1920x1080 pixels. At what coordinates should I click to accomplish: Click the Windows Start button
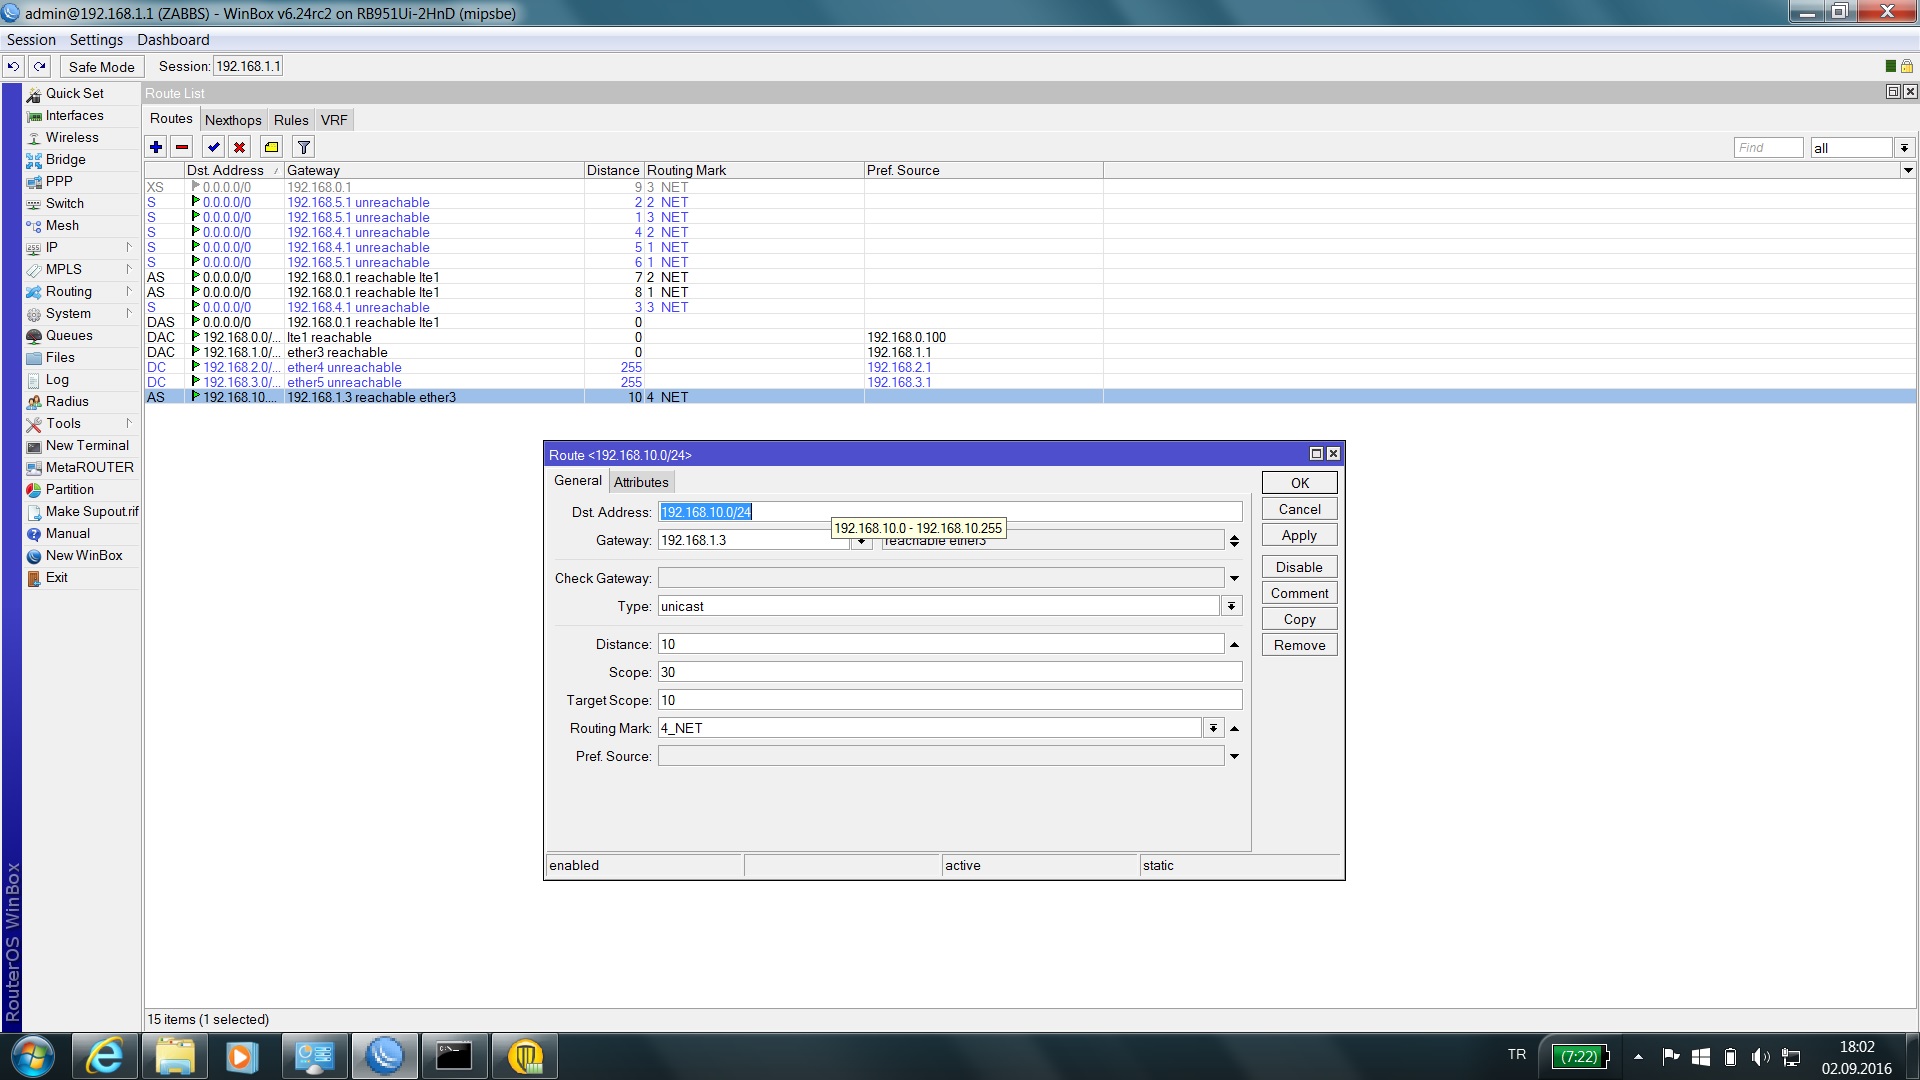pos(33,1056)
